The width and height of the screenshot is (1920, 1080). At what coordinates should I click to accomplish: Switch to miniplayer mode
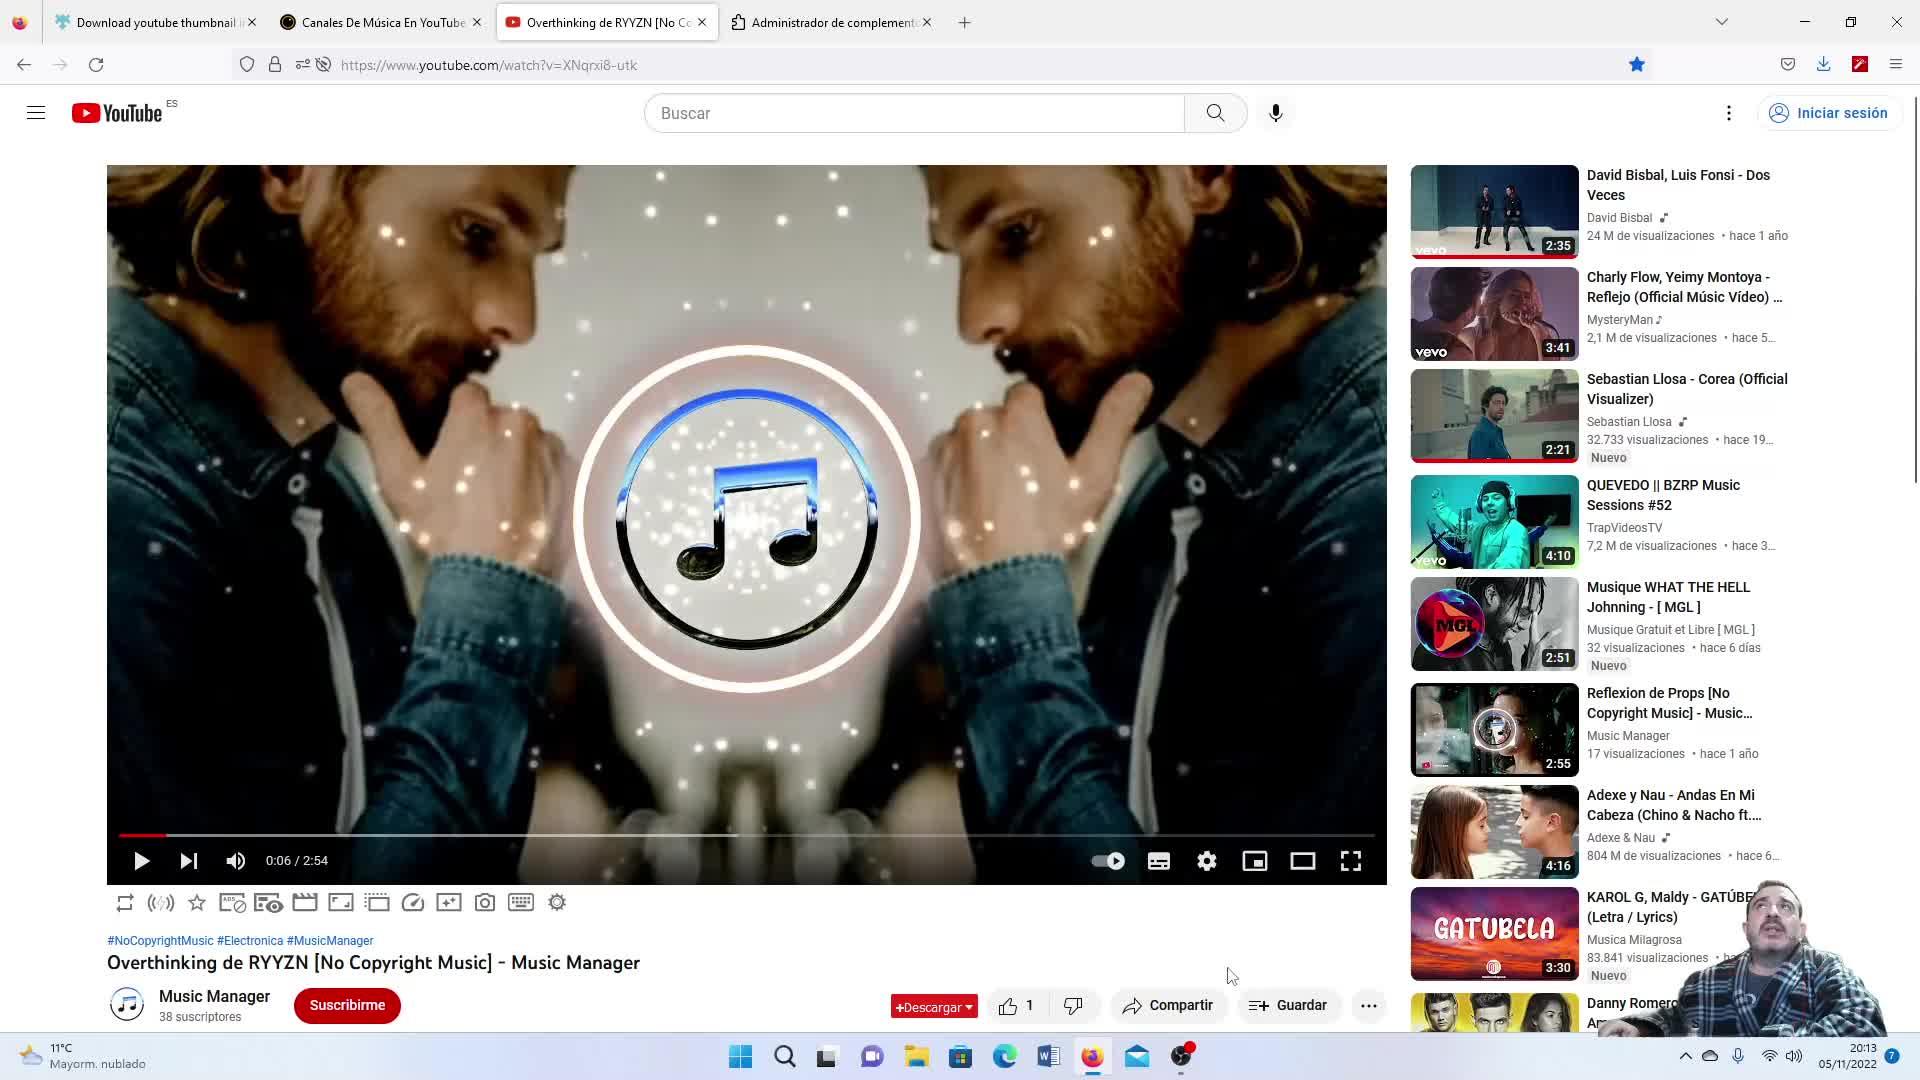pos(1255,861)
